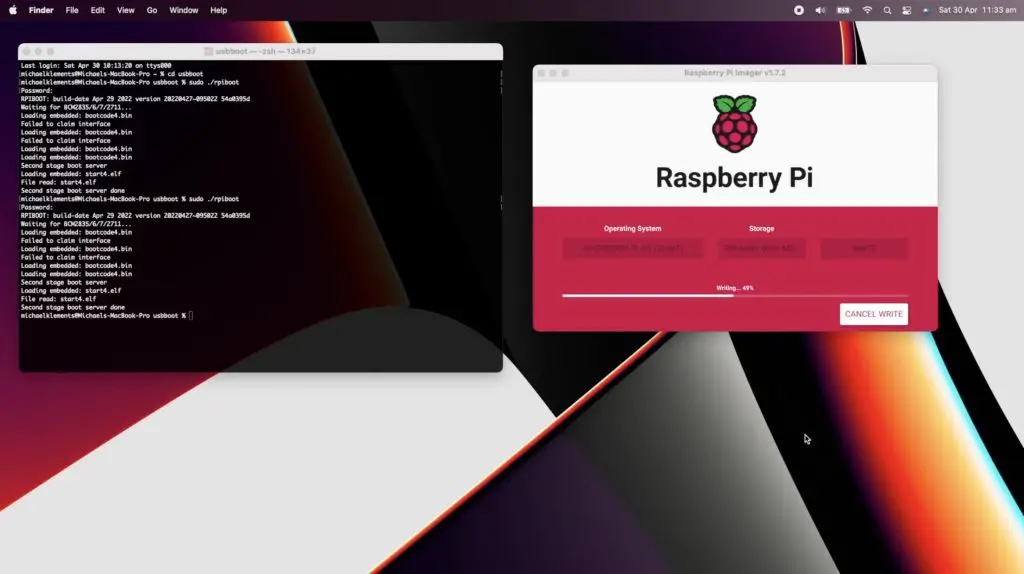Click the date and time in menu bar

(977, 10)
